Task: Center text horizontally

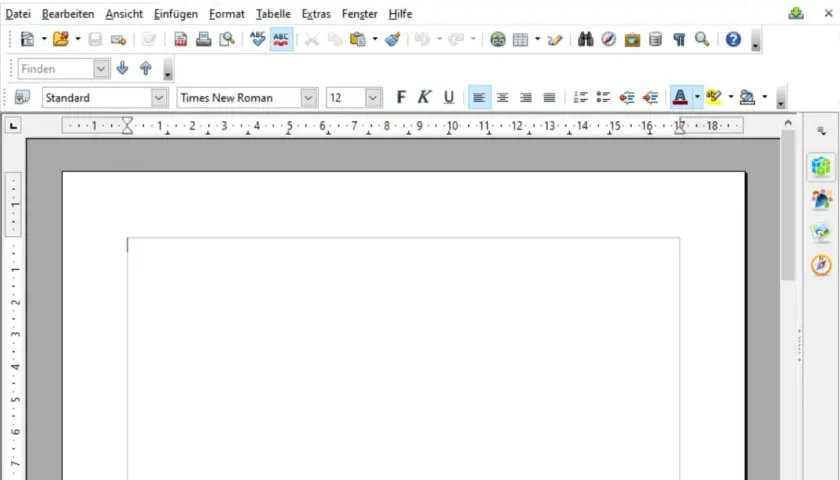Action: (x=502, y=98)
